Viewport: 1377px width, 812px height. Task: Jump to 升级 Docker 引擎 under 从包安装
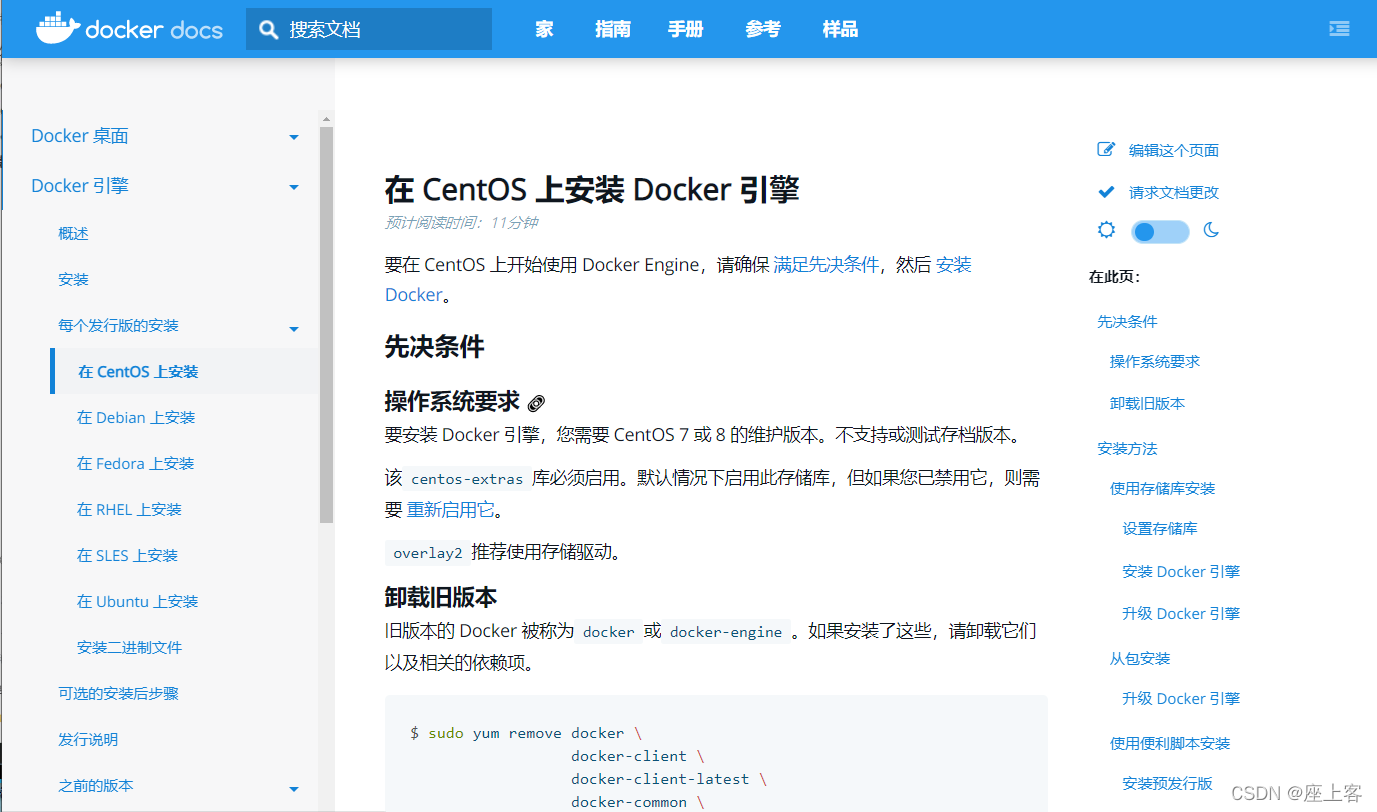[1181, 698]
